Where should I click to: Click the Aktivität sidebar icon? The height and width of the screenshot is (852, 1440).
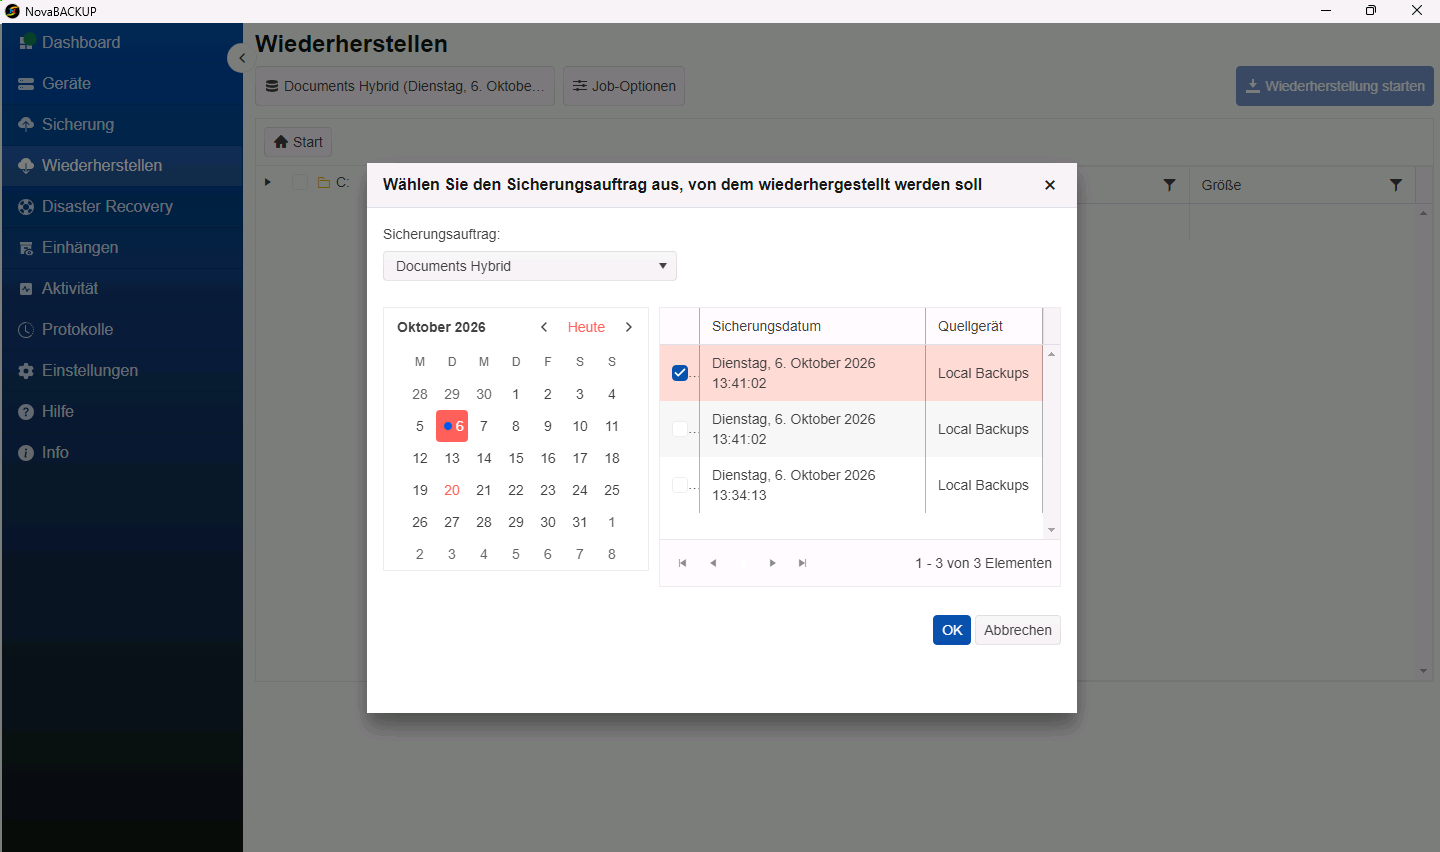point(26,289)
